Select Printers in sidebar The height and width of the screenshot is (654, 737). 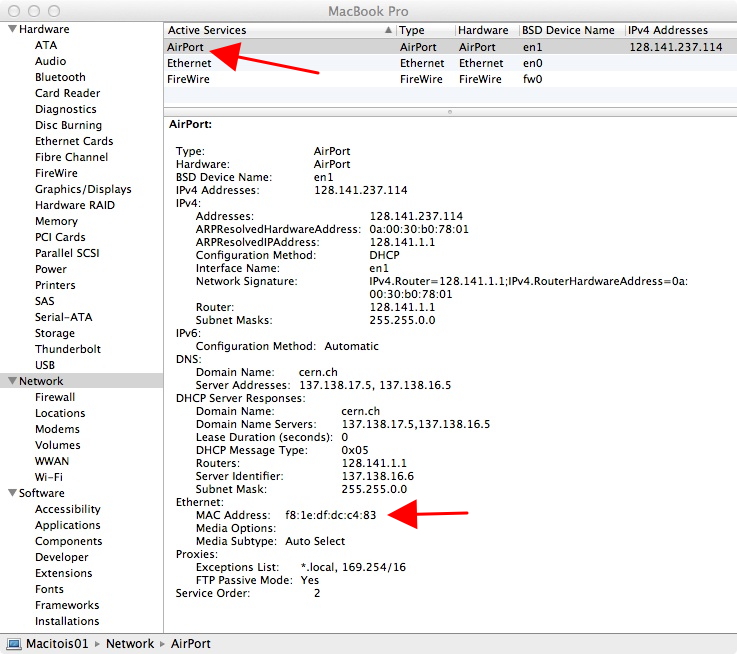[55, 285]
